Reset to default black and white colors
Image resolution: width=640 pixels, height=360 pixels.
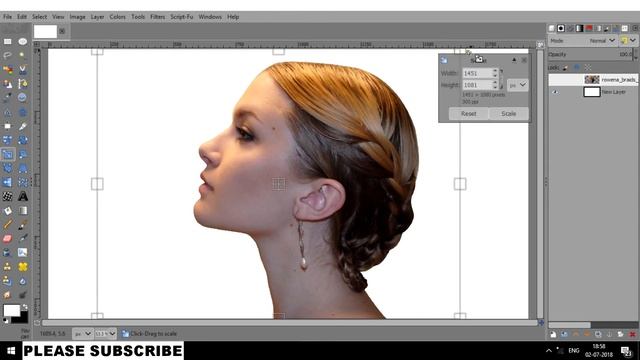[x=5, y=321]
